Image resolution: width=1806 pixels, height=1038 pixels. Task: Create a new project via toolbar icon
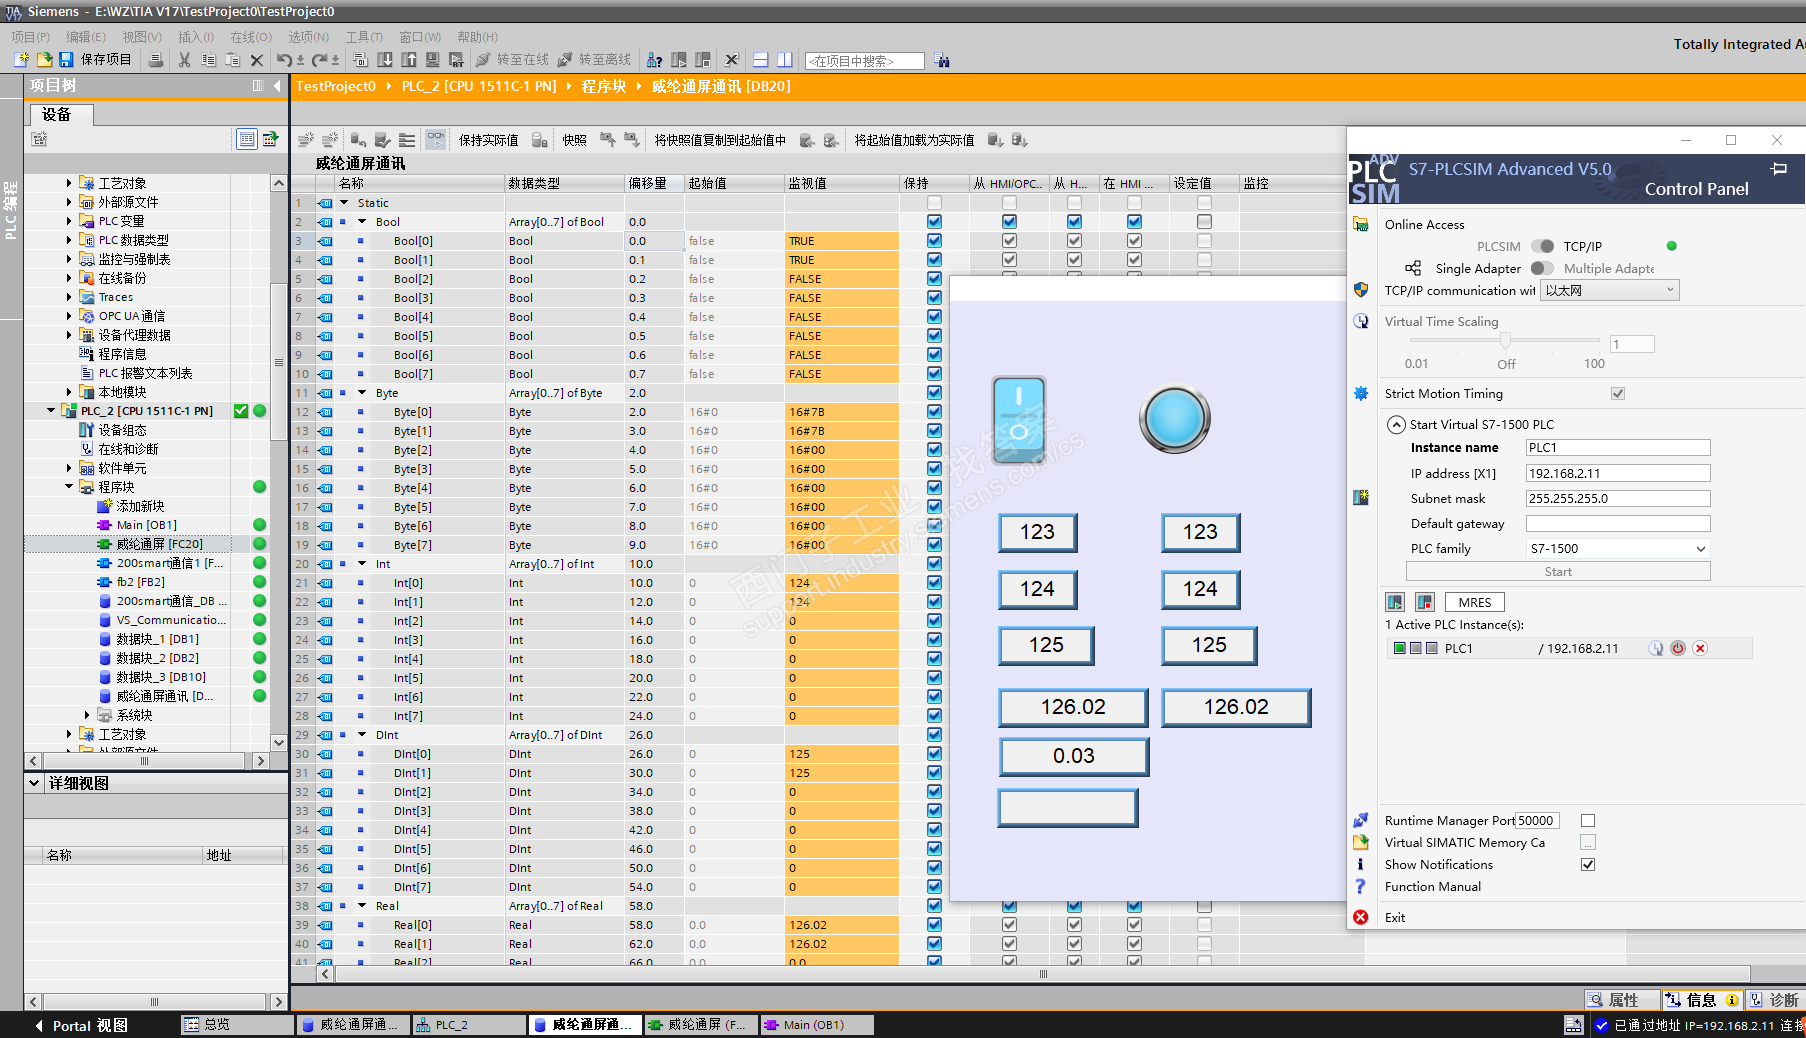pyautogui.click(x=21, y=60)
